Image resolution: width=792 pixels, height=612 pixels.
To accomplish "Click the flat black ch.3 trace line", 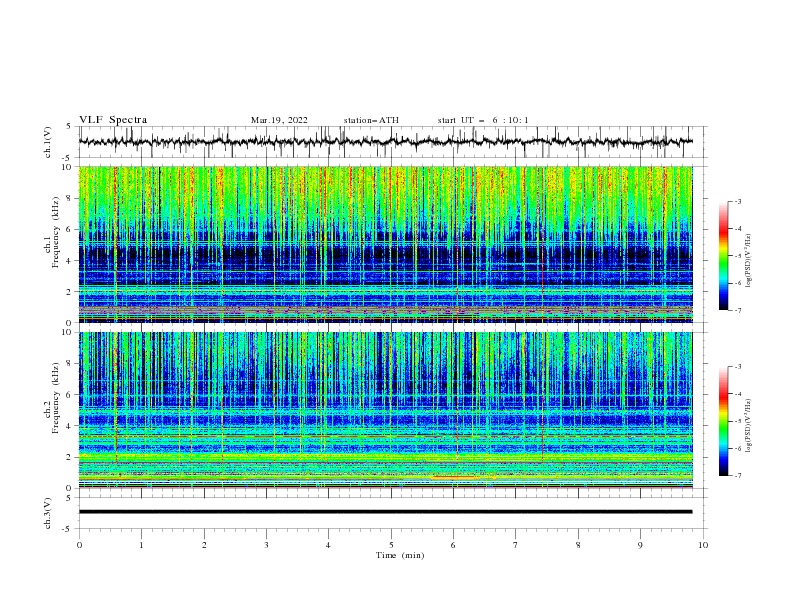I will coord(385,512).
